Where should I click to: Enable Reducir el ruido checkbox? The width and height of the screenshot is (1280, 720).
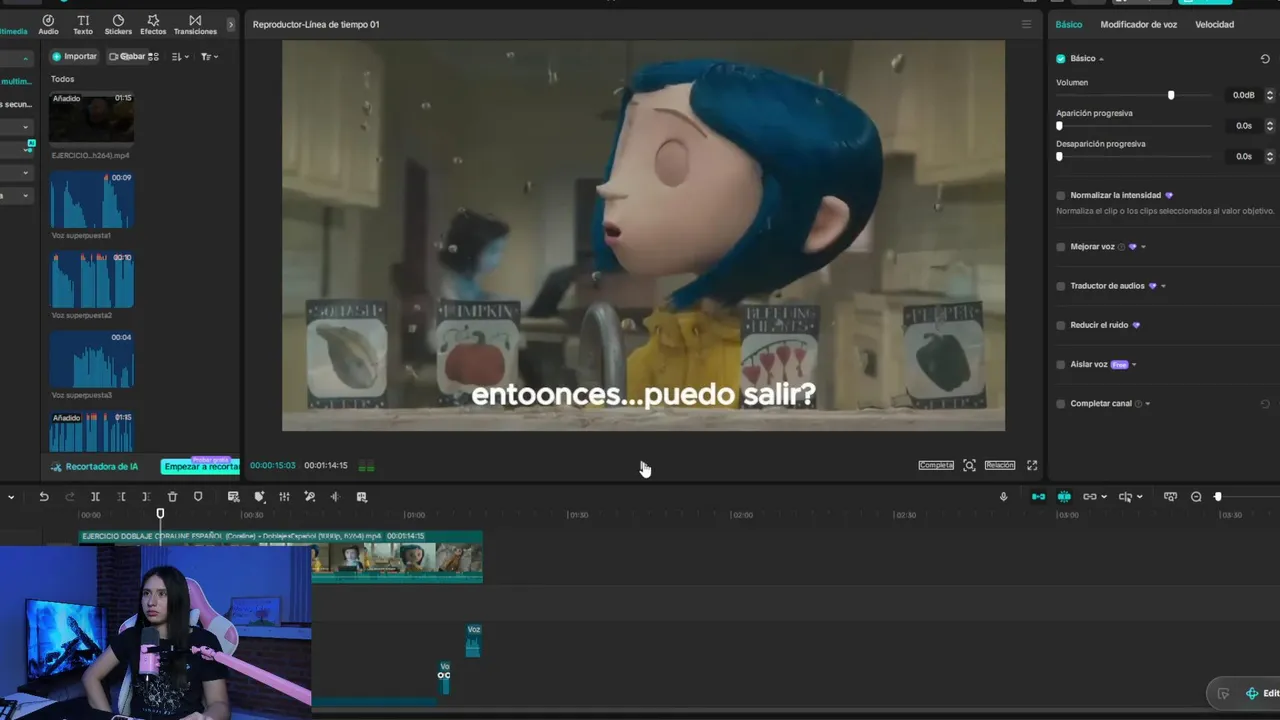point(1061,325)
